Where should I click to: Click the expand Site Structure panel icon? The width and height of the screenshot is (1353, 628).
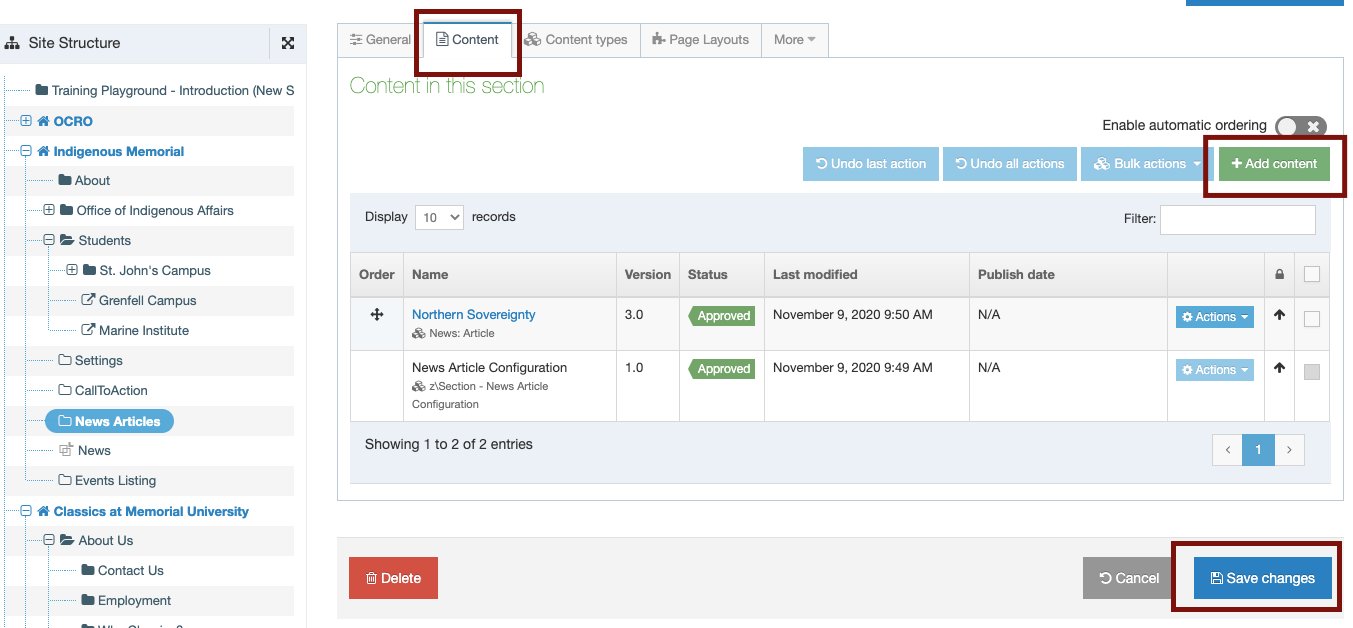[288, 43]
